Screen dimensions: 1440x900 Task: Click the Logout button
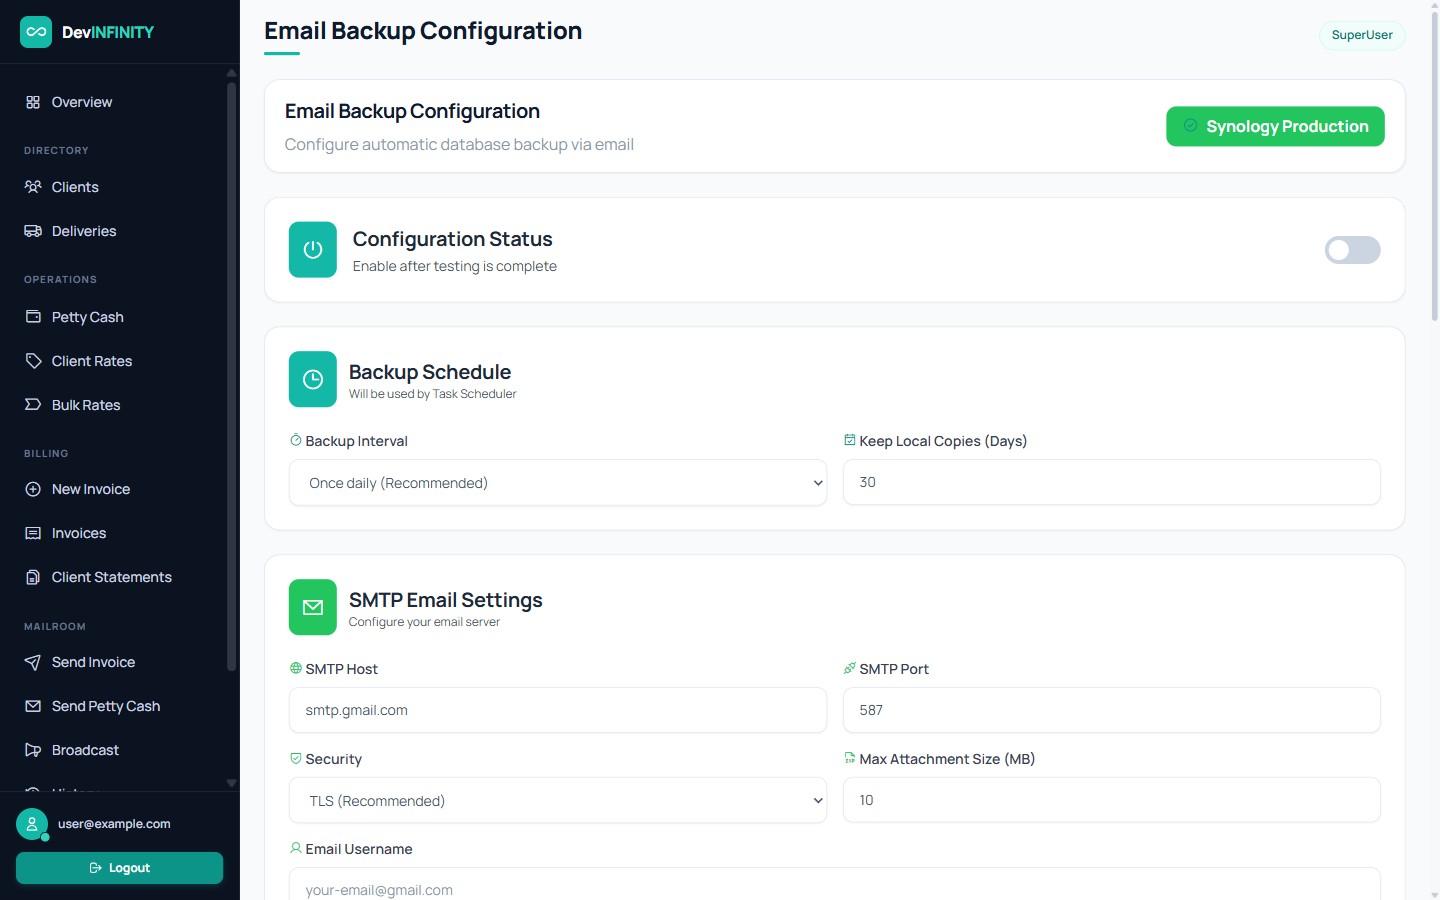click(119, 868)
